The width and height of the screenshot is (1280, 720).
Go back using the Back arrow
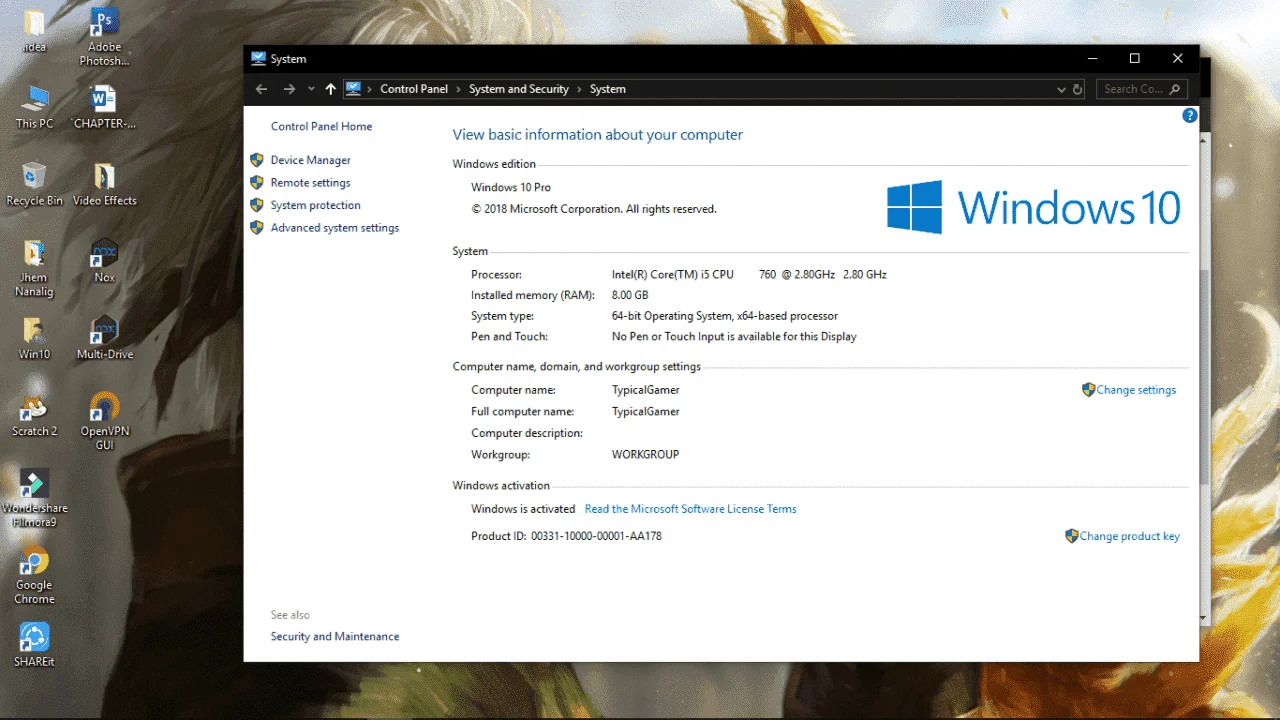262,89
